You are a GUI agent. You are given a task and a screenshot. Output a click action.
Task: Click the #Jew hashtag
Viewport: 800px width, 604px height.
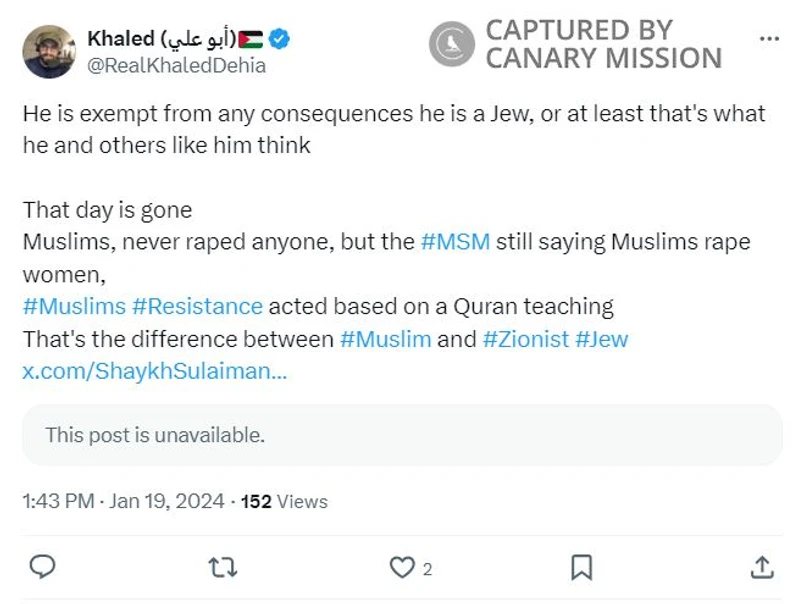(602, 339)
